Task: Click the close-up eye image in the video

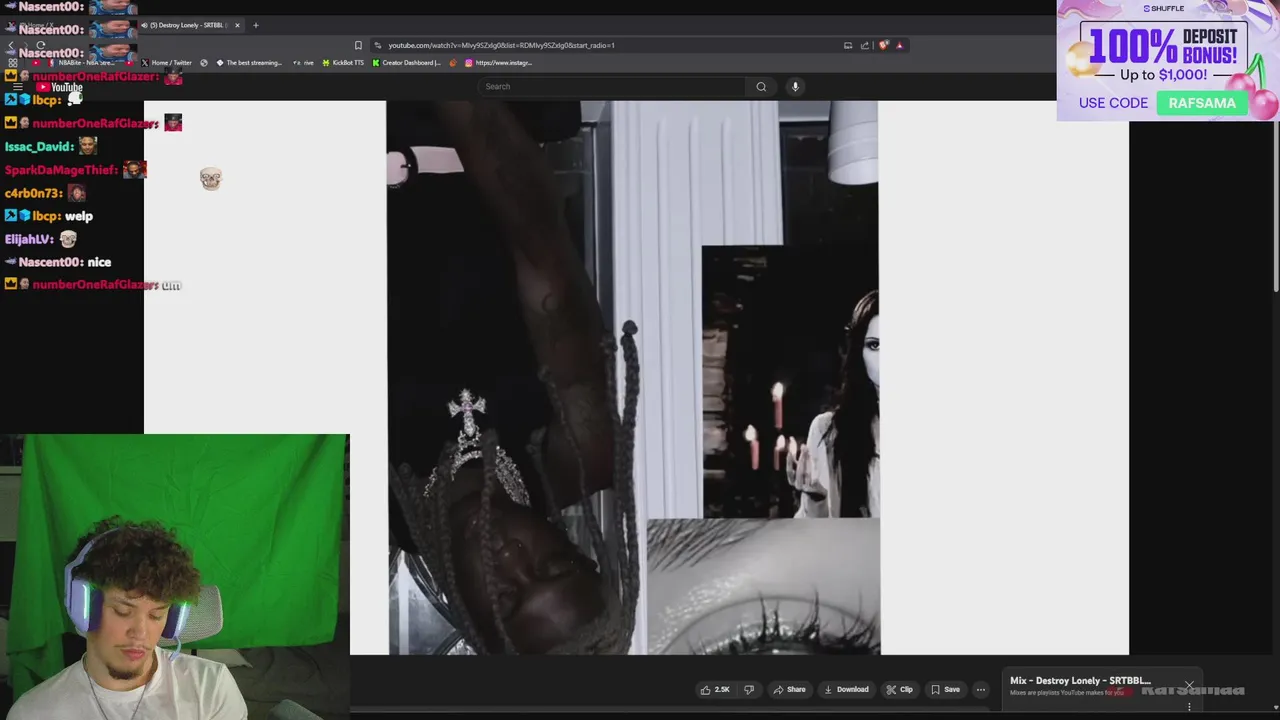Action: click(x=763, y=586)
